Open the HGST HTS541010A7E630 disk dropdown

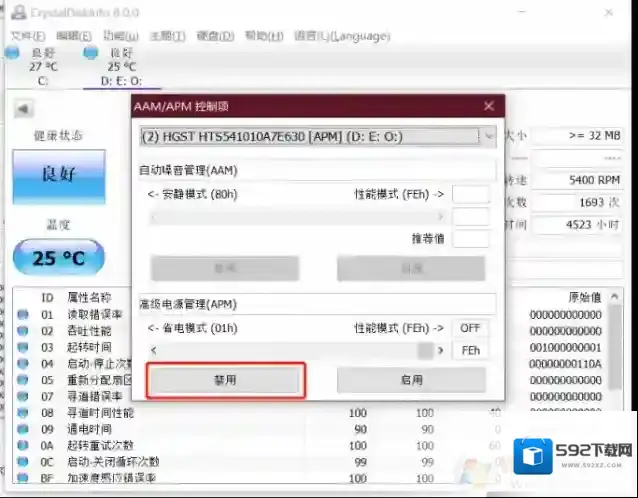[318, 135]
